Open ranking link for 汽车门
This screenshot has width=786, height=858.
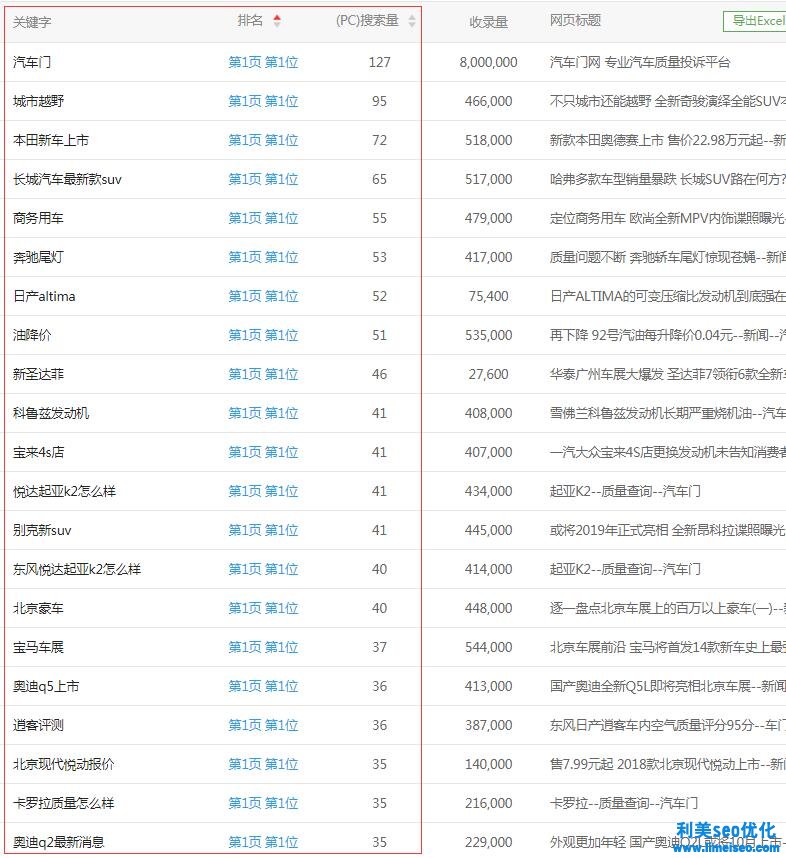(x=263, y=62)
